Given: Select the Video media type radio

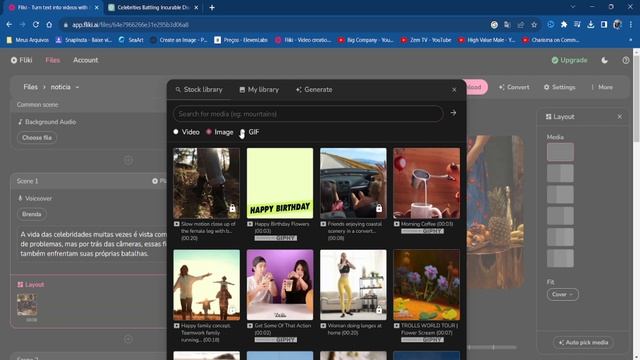Looking at the screenshot, I should coord(176,132).
